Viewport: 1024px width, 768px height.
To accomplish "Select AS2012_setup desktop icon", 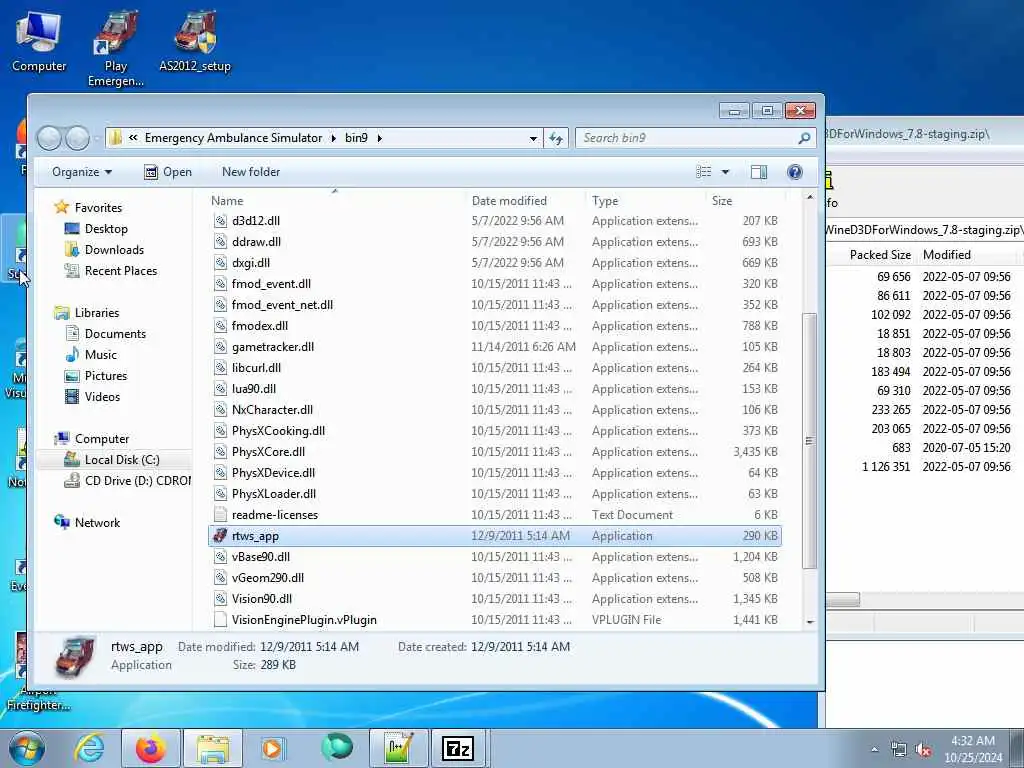I will [x=195, y=42].
